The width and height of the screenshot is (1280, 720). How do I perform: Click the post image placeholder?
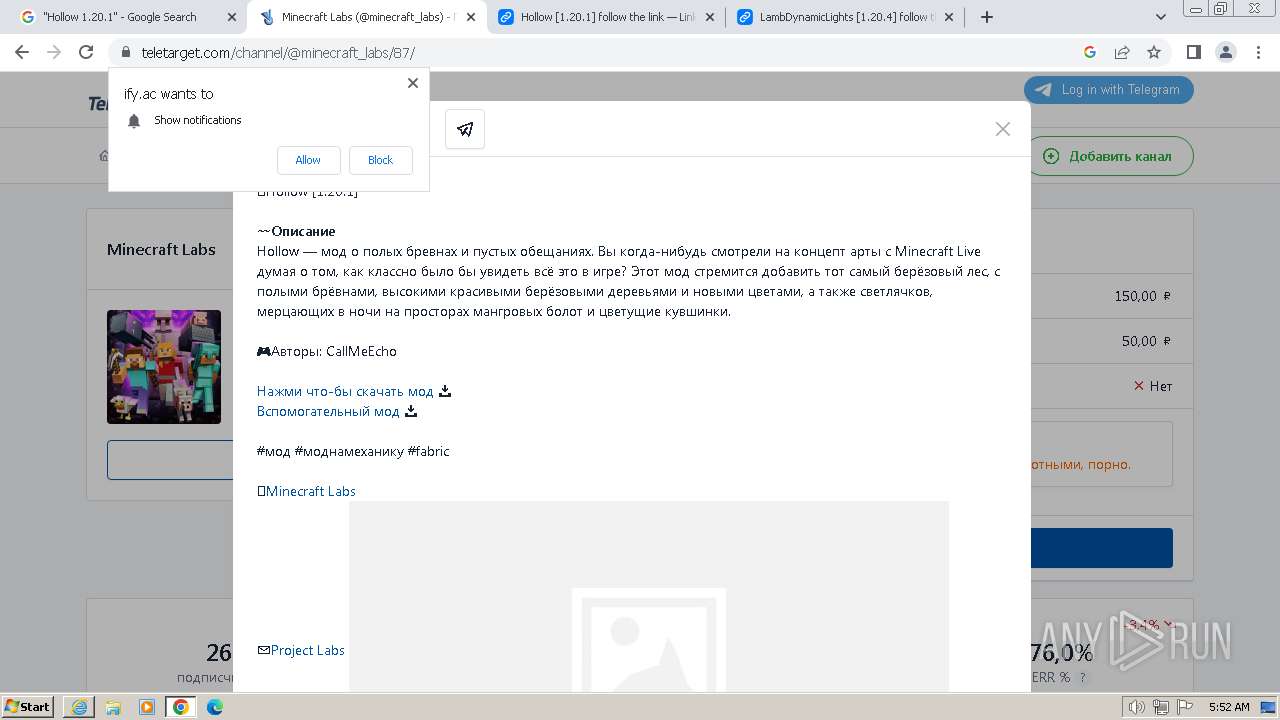click(x=648, y=596)
